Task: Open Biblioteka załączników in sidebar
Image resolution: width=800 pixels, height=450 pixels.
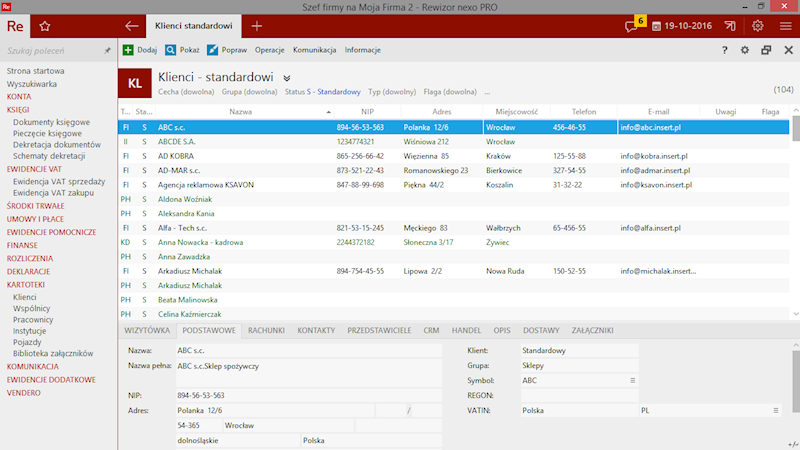Action: [53, 354]
